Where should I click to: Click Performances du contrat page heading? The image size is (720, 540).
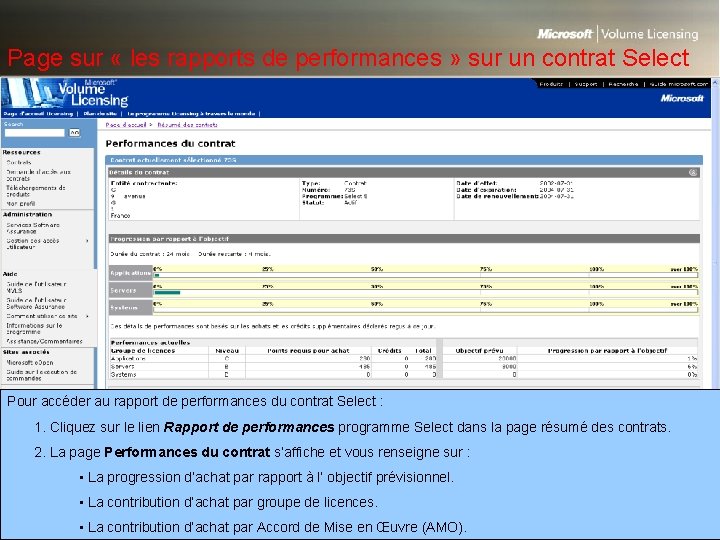click(x=170, y=144)
